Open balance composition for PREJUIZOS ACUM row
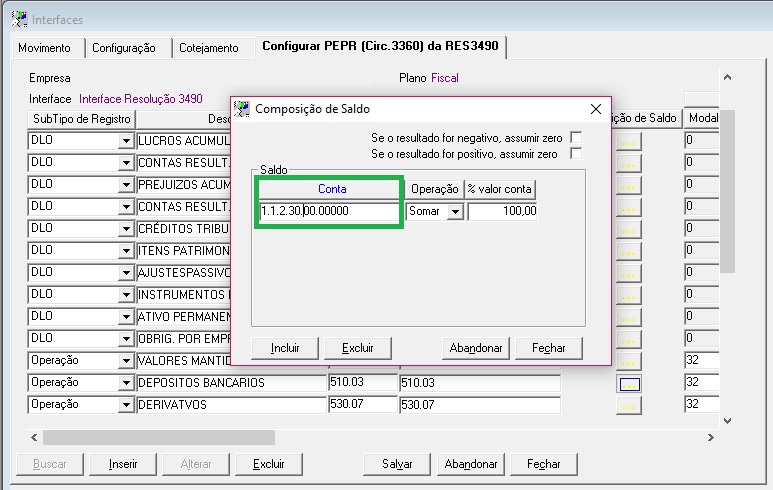The height and width of the screenshot is (490, 773). coord(628,187)
